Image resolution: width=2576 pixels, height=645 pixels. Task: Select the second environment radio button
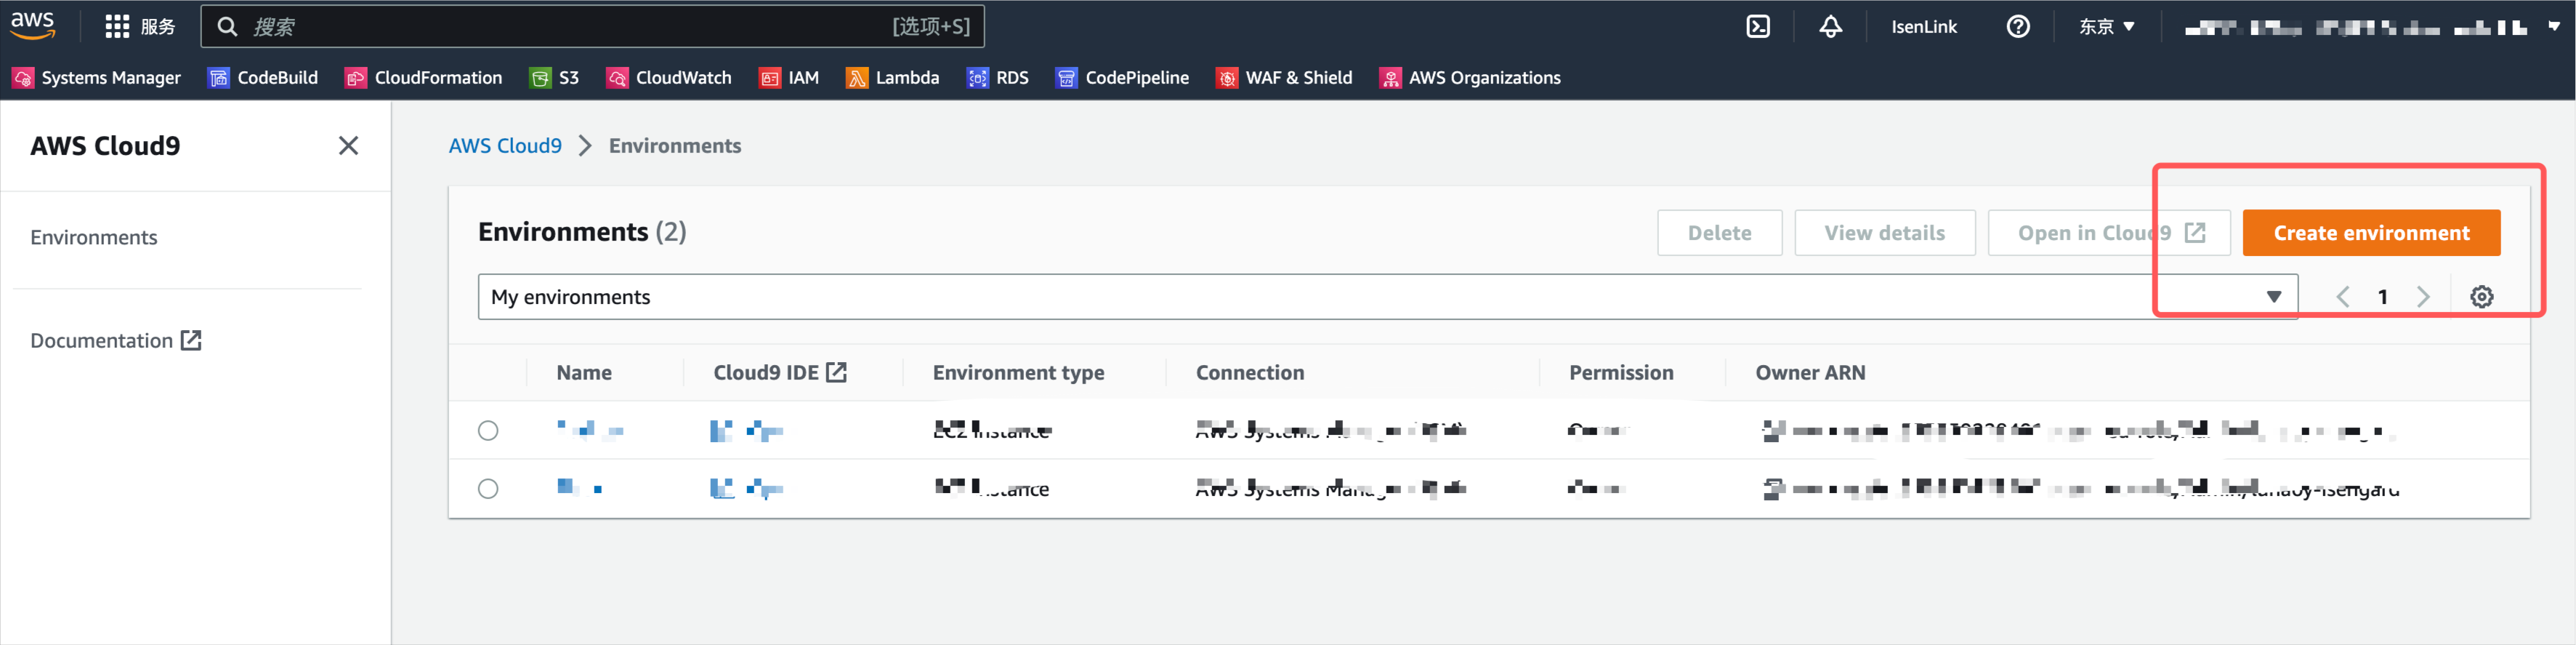(x=488, y=489)
